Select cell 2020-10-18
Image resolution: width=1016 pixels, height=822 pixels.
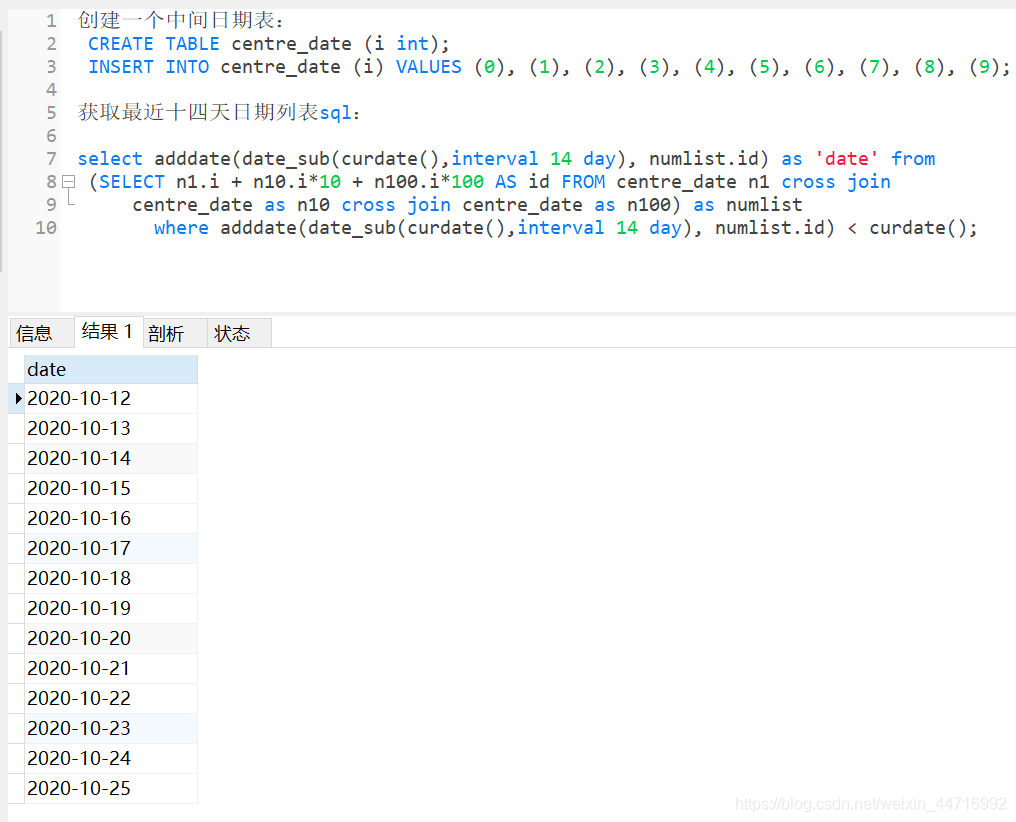click(111, 578)
